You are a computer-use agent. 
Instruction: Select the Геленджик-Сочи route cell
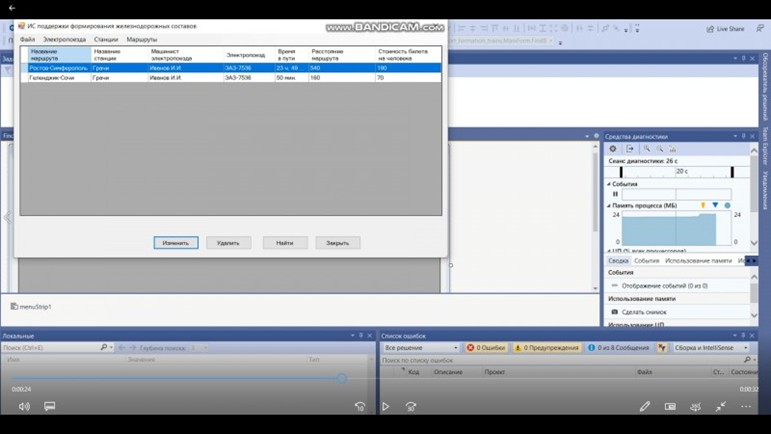pos(59,78)
